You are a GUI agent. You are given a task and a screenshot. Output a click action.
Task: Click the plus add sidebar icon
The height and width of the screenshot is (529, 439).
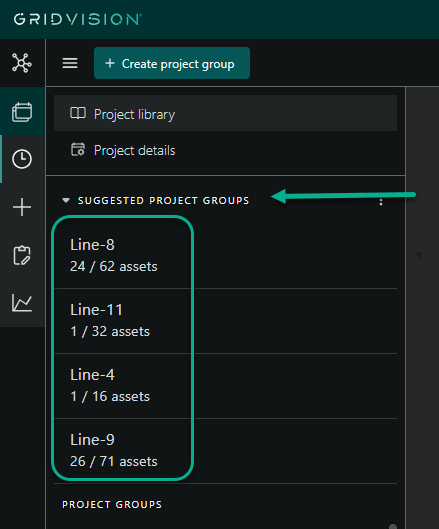pyautogui.click(x=22, y=207)
